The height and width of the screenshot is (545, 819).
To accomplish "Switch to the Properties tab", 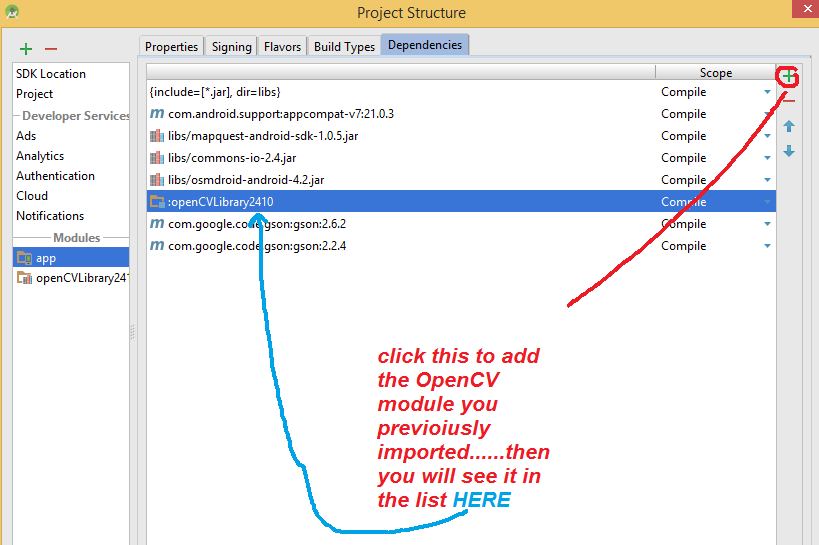I will click(172, 46).
